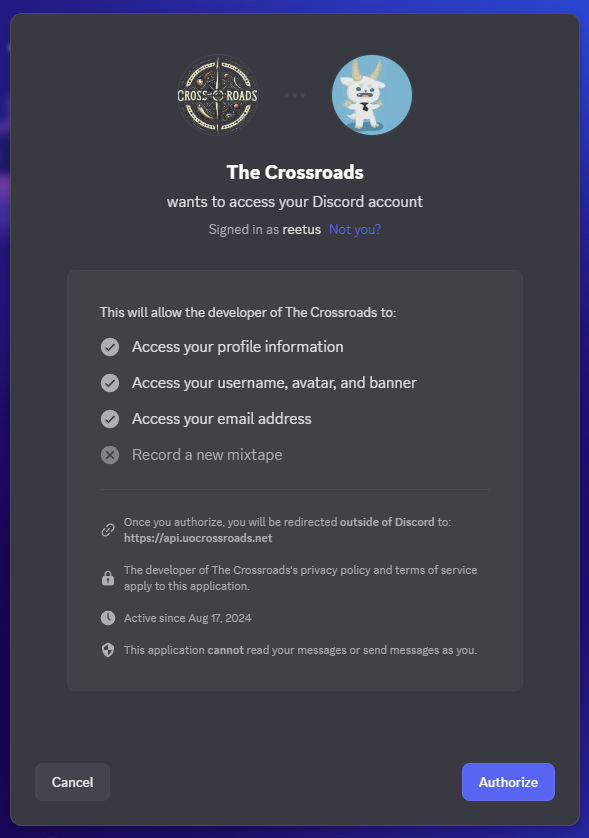
Task: Click the clock icon beside Active since
Action: point(108,618)
